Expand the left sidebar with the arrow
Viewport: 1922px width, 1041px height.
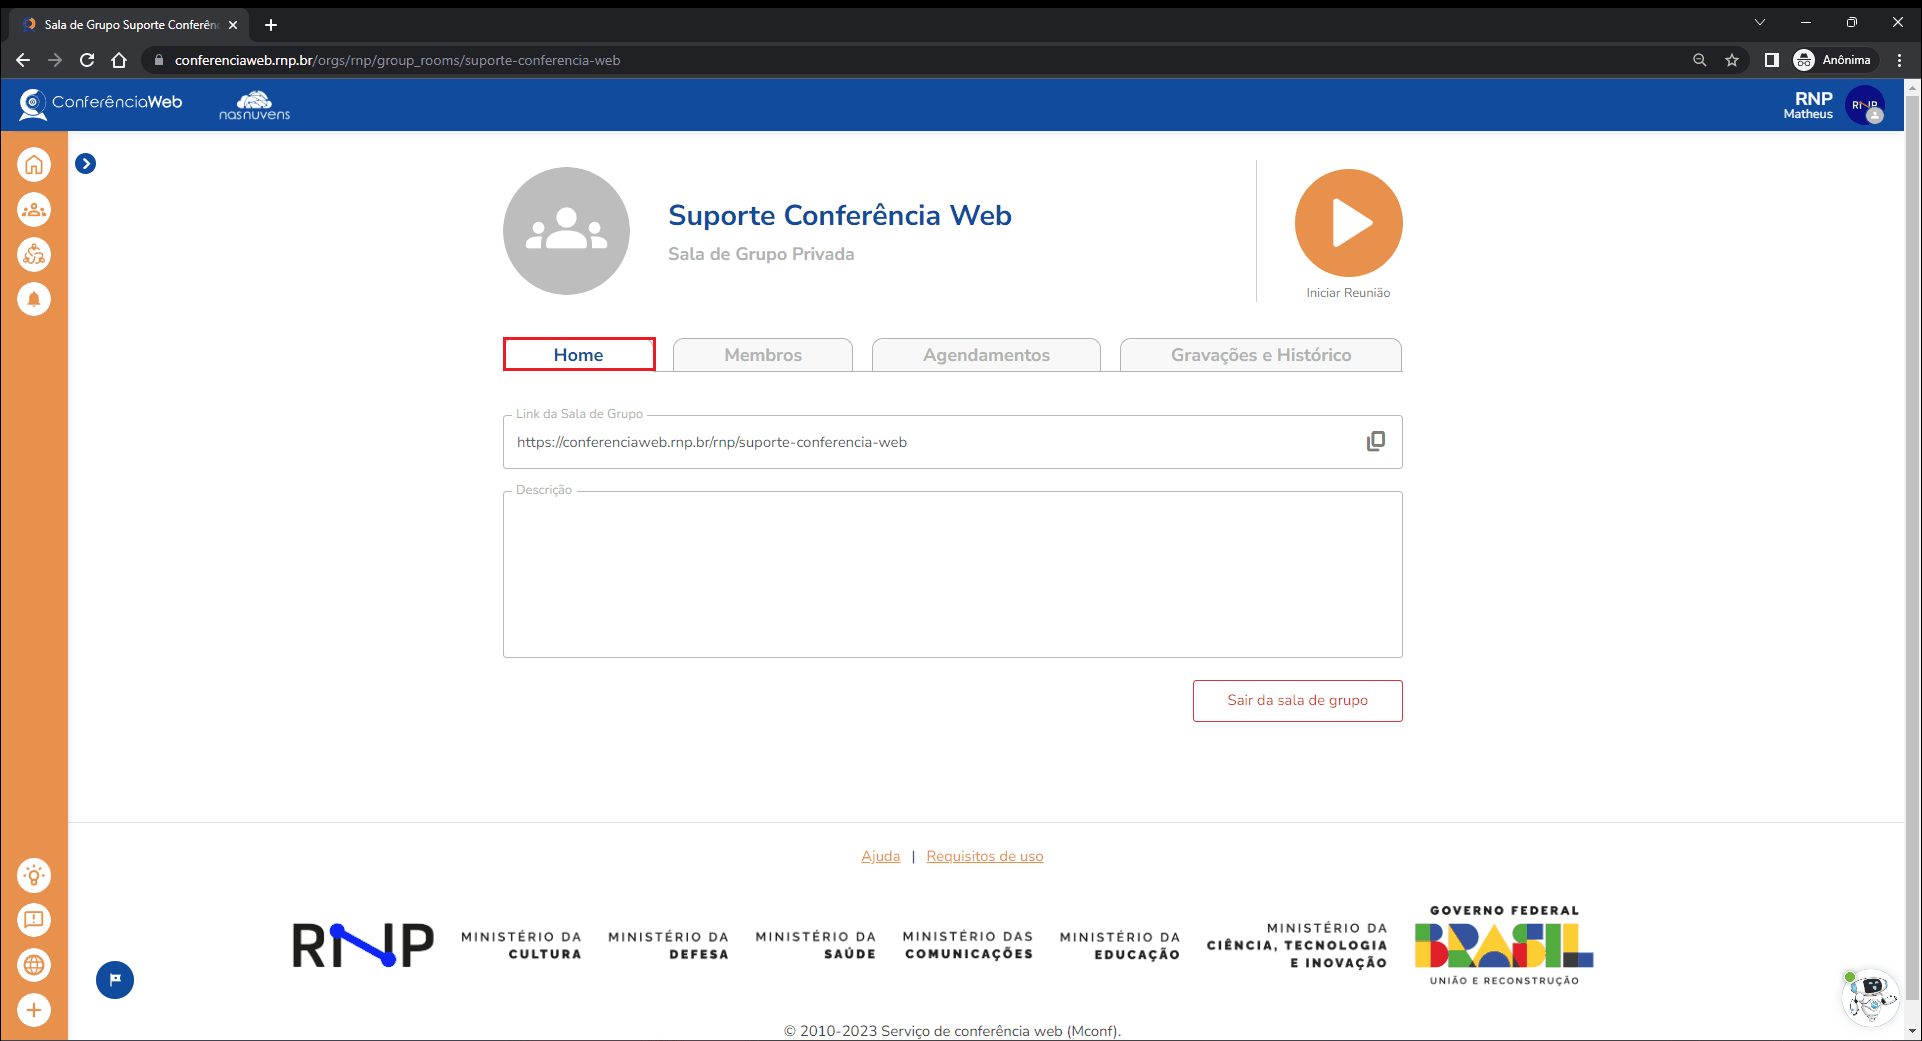(x=86, y=164)
